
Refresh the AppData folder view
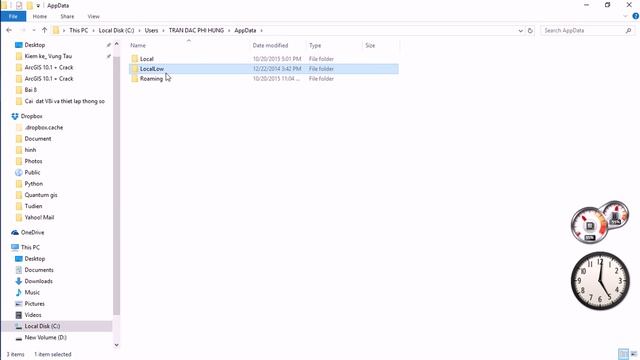(530, 31)
